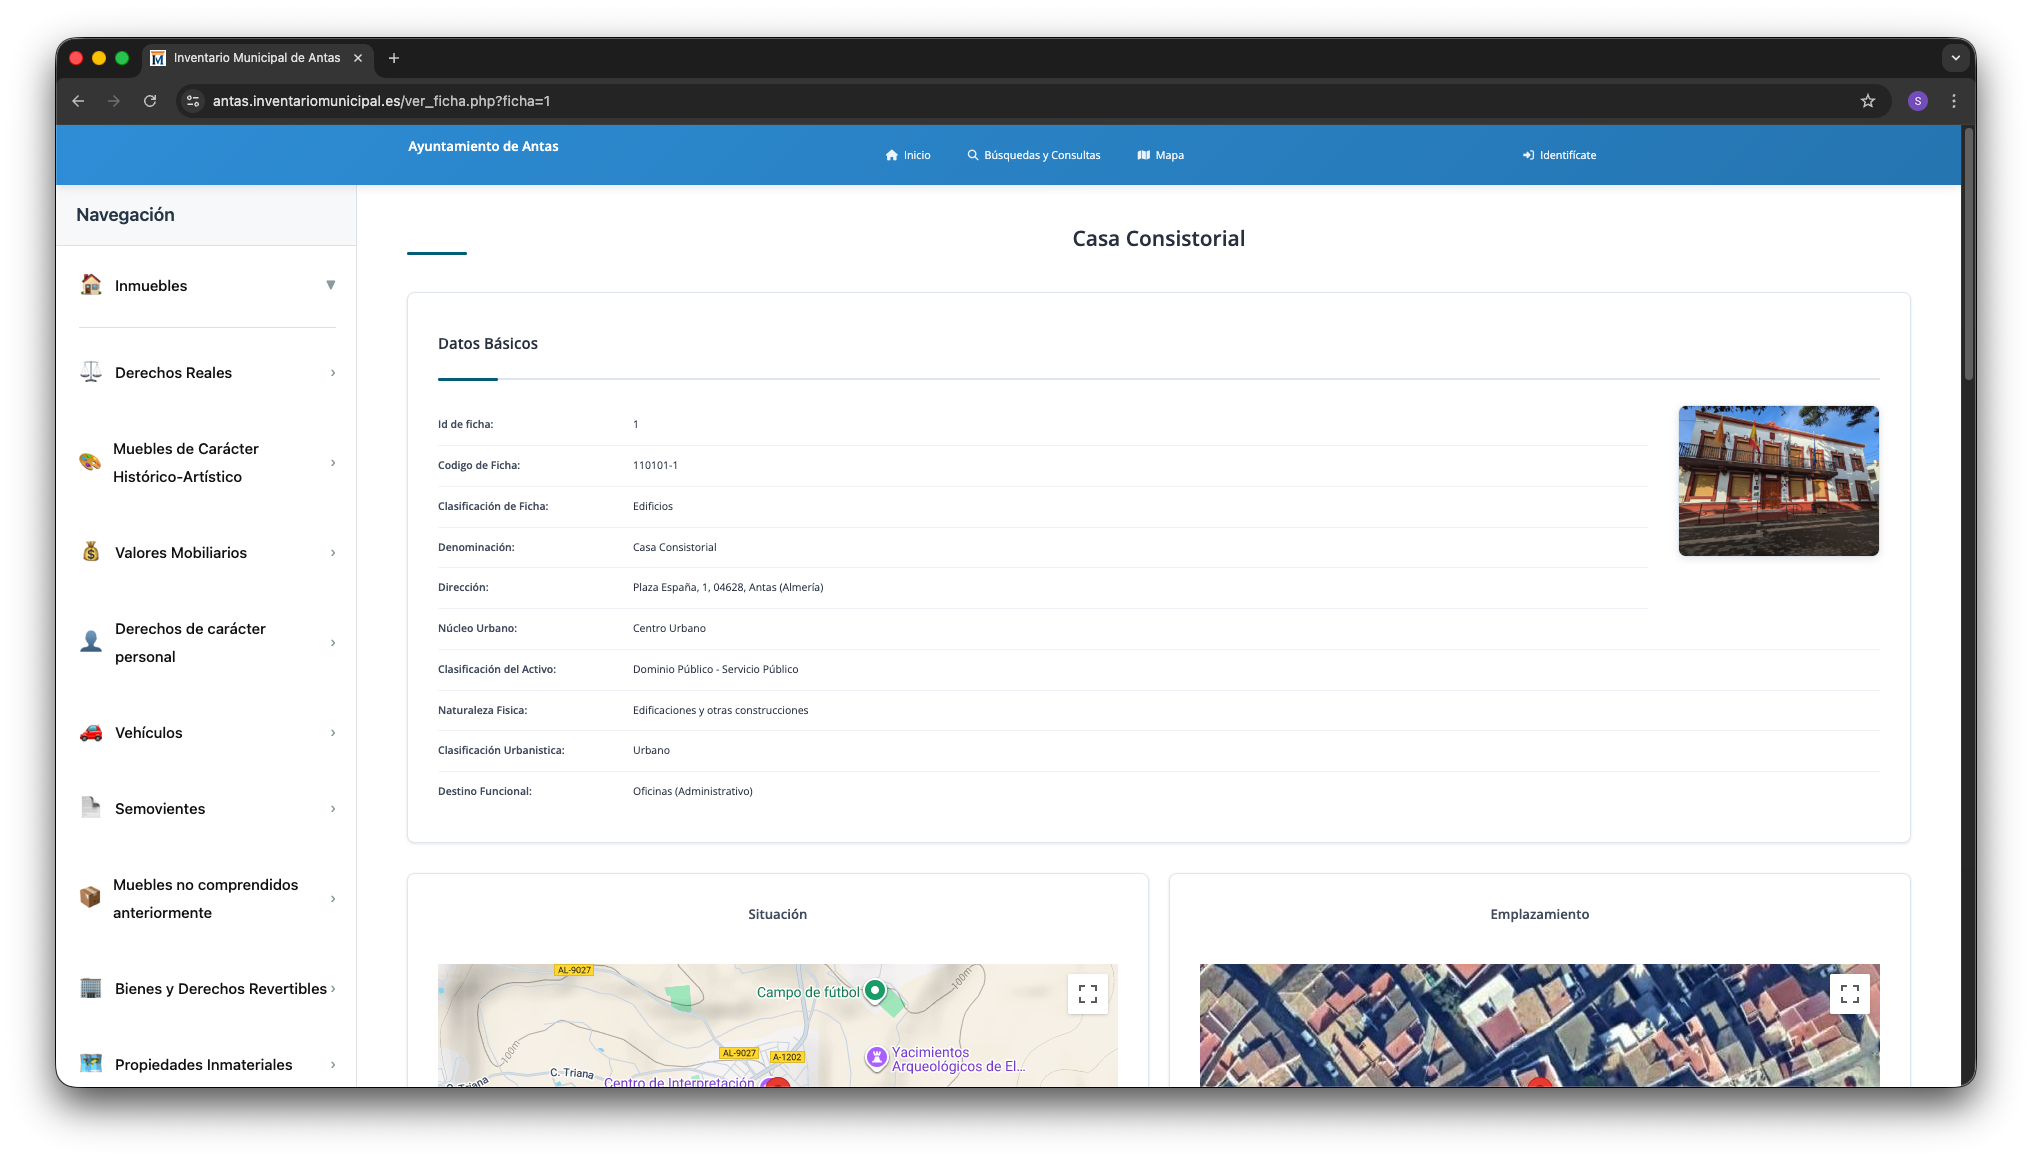This screenshot has width=2032, height=1161.
Task: Open Bienes y Derechos Revertibles
Action: [x=220, y=988]
